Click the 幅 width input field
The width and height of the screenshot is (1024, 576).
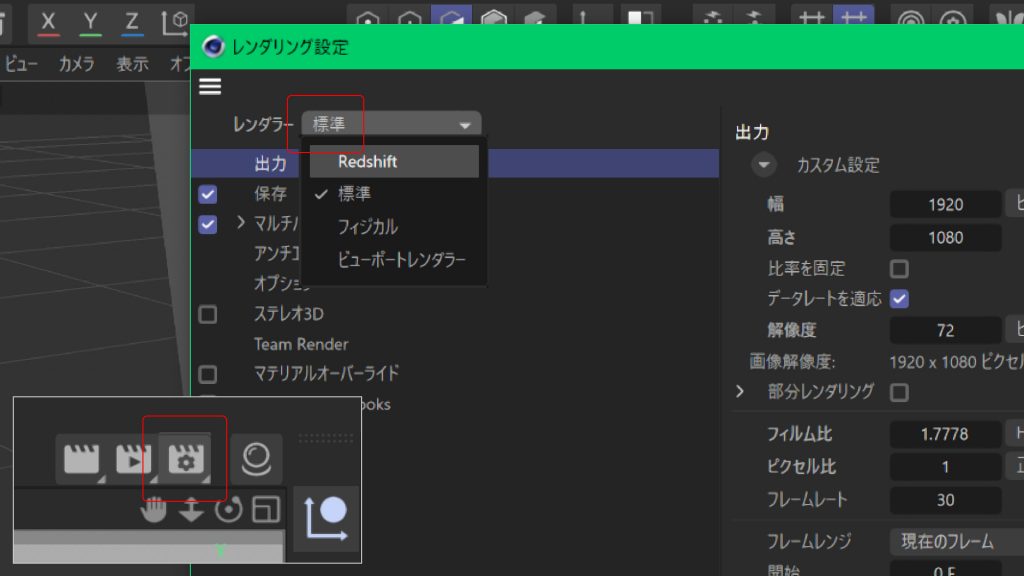[944, 204]
